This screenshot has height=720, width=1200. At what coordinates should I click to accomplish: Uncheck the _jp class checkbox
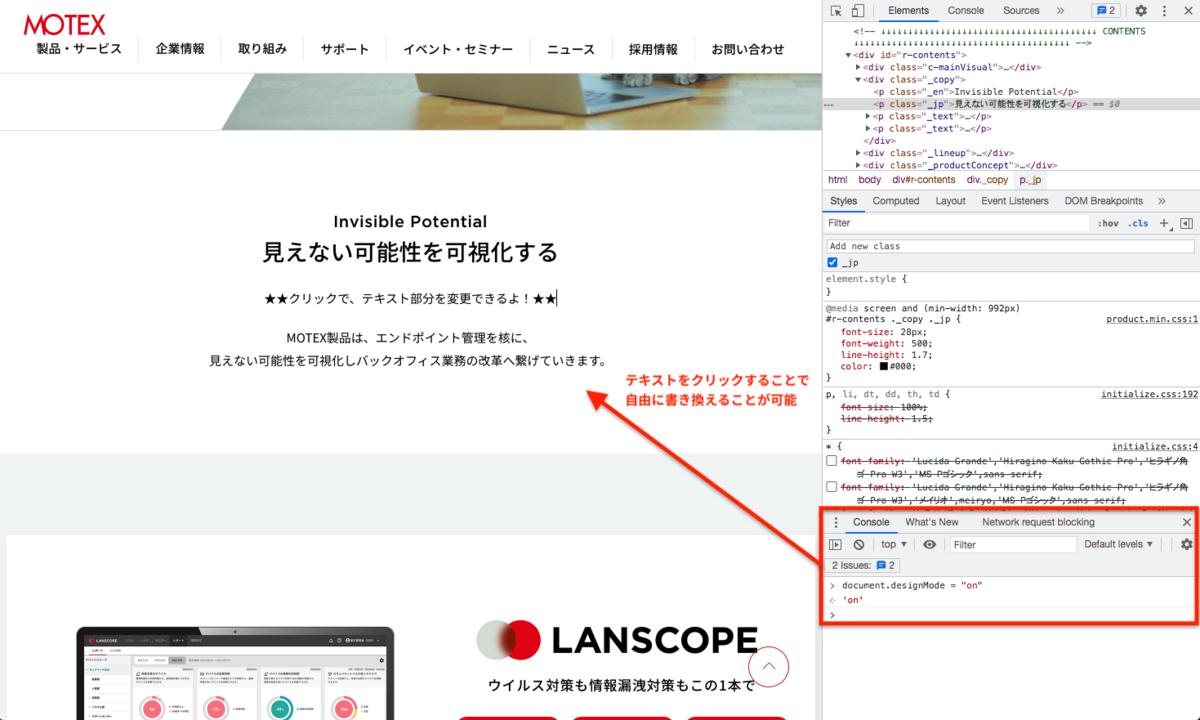tap(832, 263)
